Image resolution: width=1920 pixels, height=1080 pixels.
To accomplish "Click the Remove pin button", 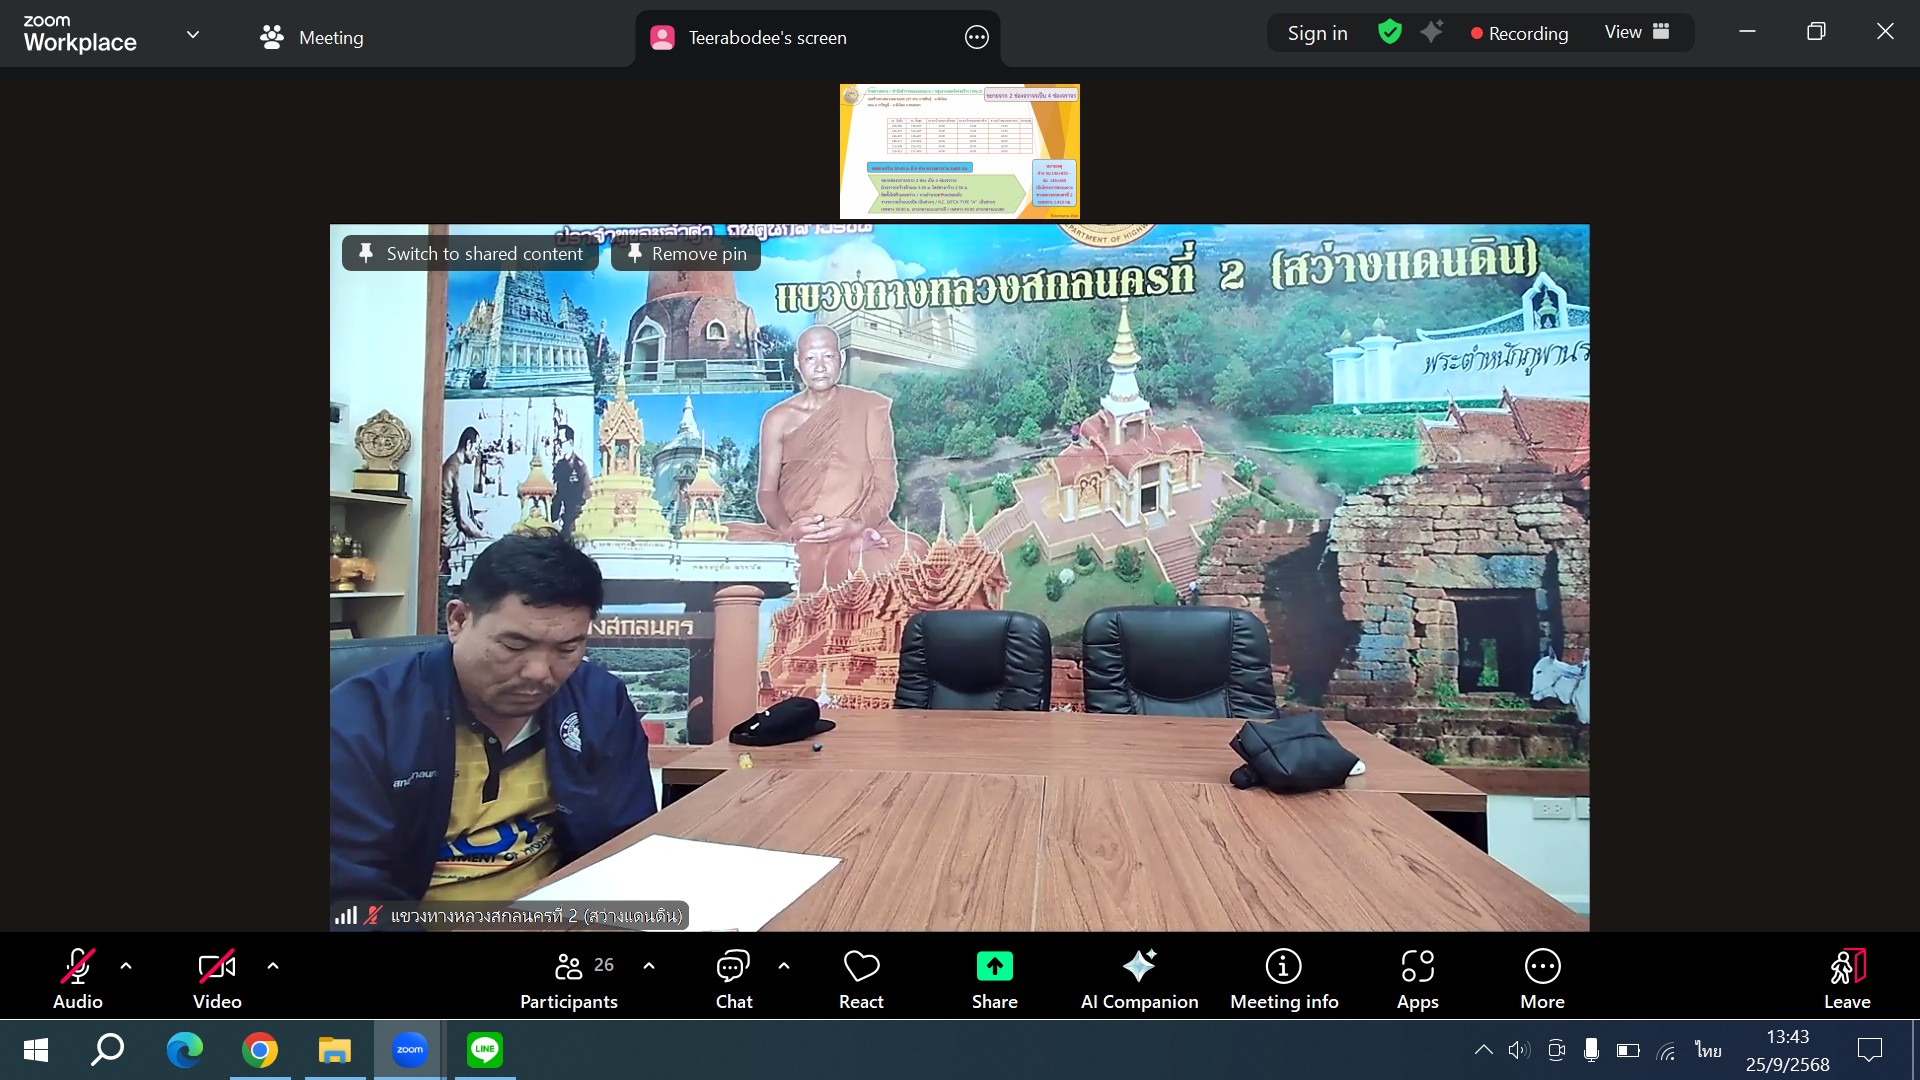I will pos(686,254).
